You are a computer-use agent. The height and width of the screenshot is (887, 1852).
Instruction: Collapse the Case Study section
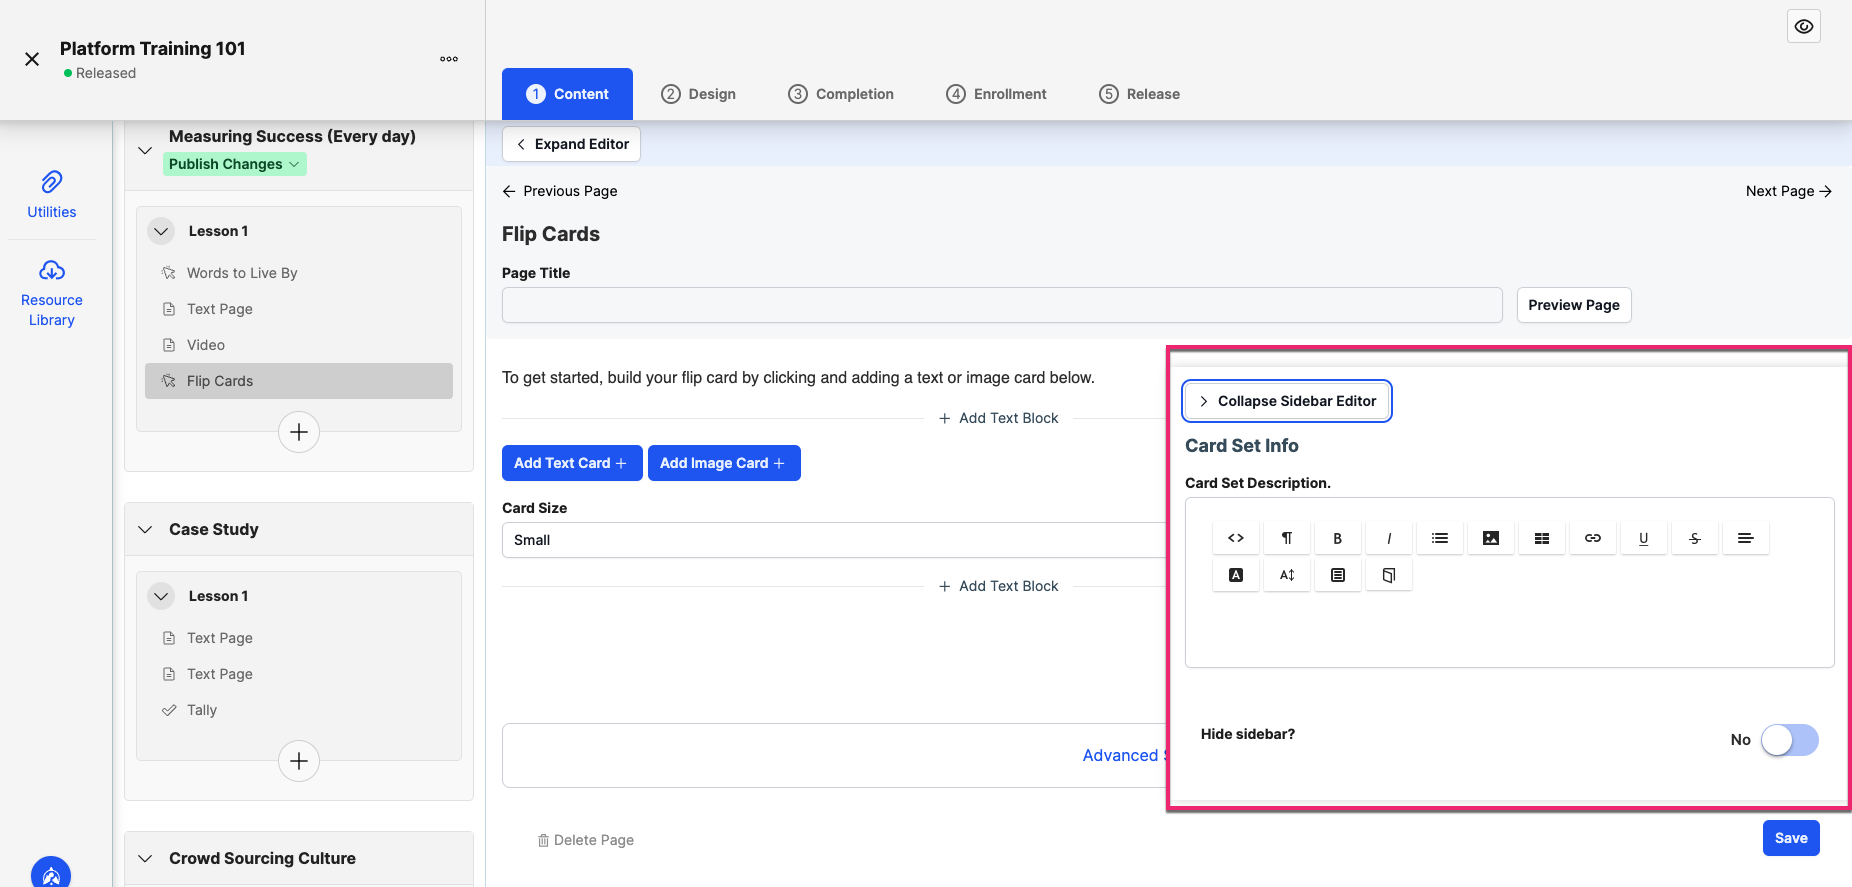tap(145, 529)
